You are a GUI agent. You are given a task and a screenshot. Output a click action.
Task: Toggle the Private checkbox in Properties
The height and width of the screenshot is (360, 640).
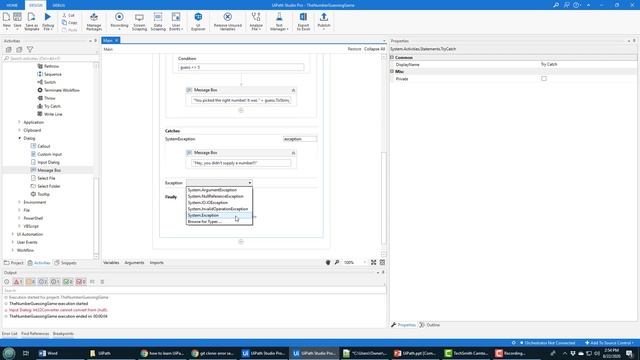(544, 78)
